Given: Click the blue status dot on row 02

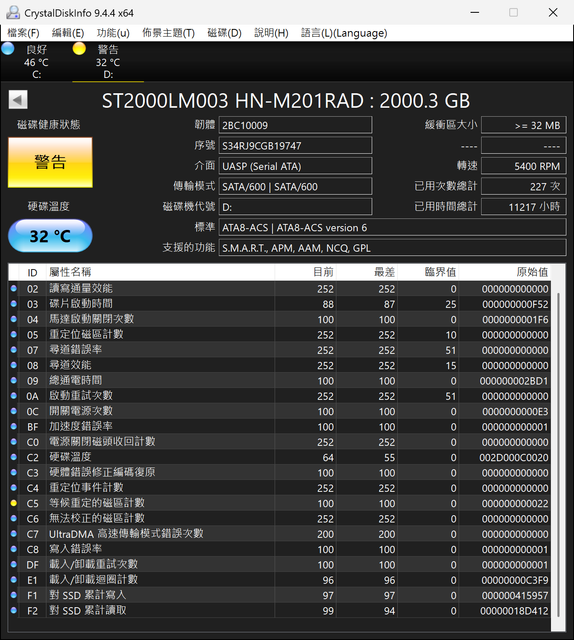Looking at the screenshot, I should pyautogui.click(x=13, y=289).
